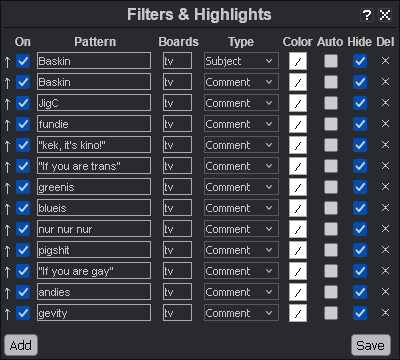Open the Type dropdown set to Subject
Image resolution: width=400 pixels, height=360 pixels.
point(241,61)
